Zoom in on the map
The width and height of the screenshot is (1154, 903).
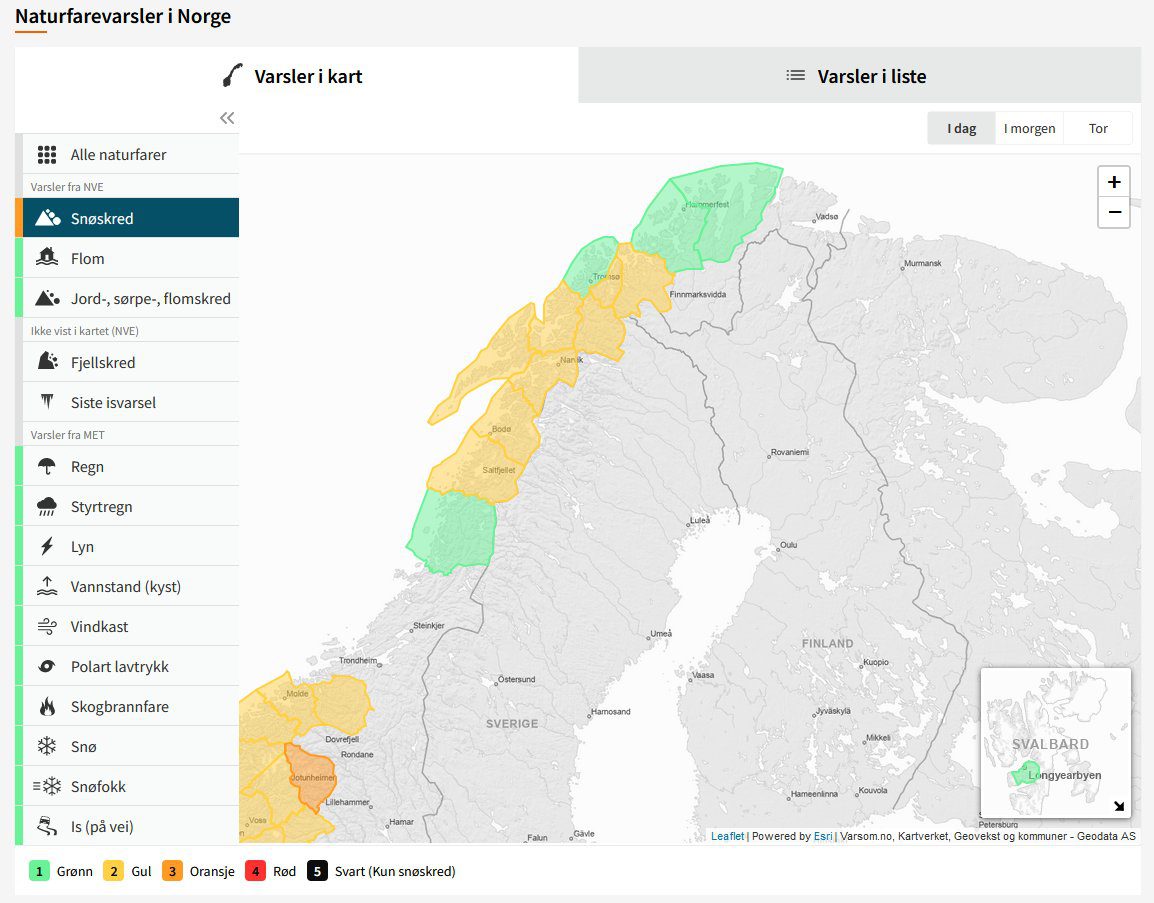pos(1113,182)
